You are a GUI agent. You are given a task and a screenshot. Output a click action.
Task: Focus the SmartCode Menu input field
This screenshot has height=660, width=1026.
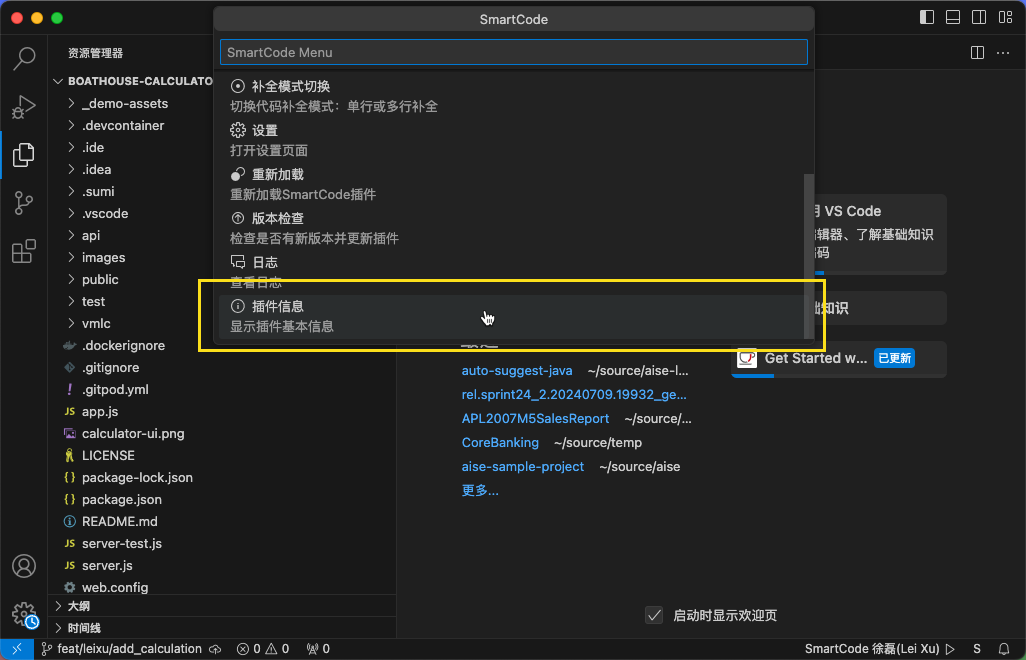(514, 52)
